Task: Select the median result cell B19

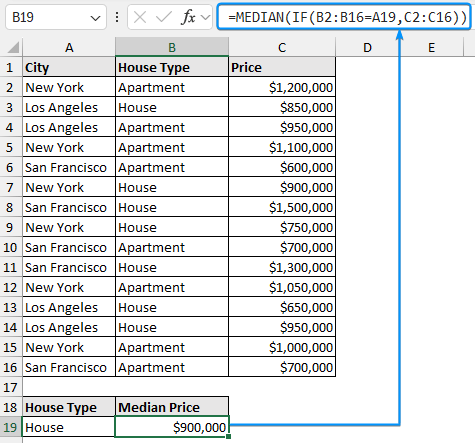Action: [x=172, y=427]
